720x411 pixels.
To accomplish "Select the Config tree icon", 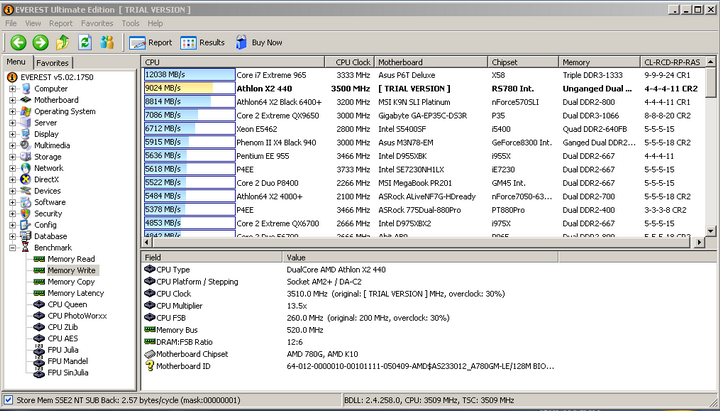I will pyautogui.click(x=26, y=225).
